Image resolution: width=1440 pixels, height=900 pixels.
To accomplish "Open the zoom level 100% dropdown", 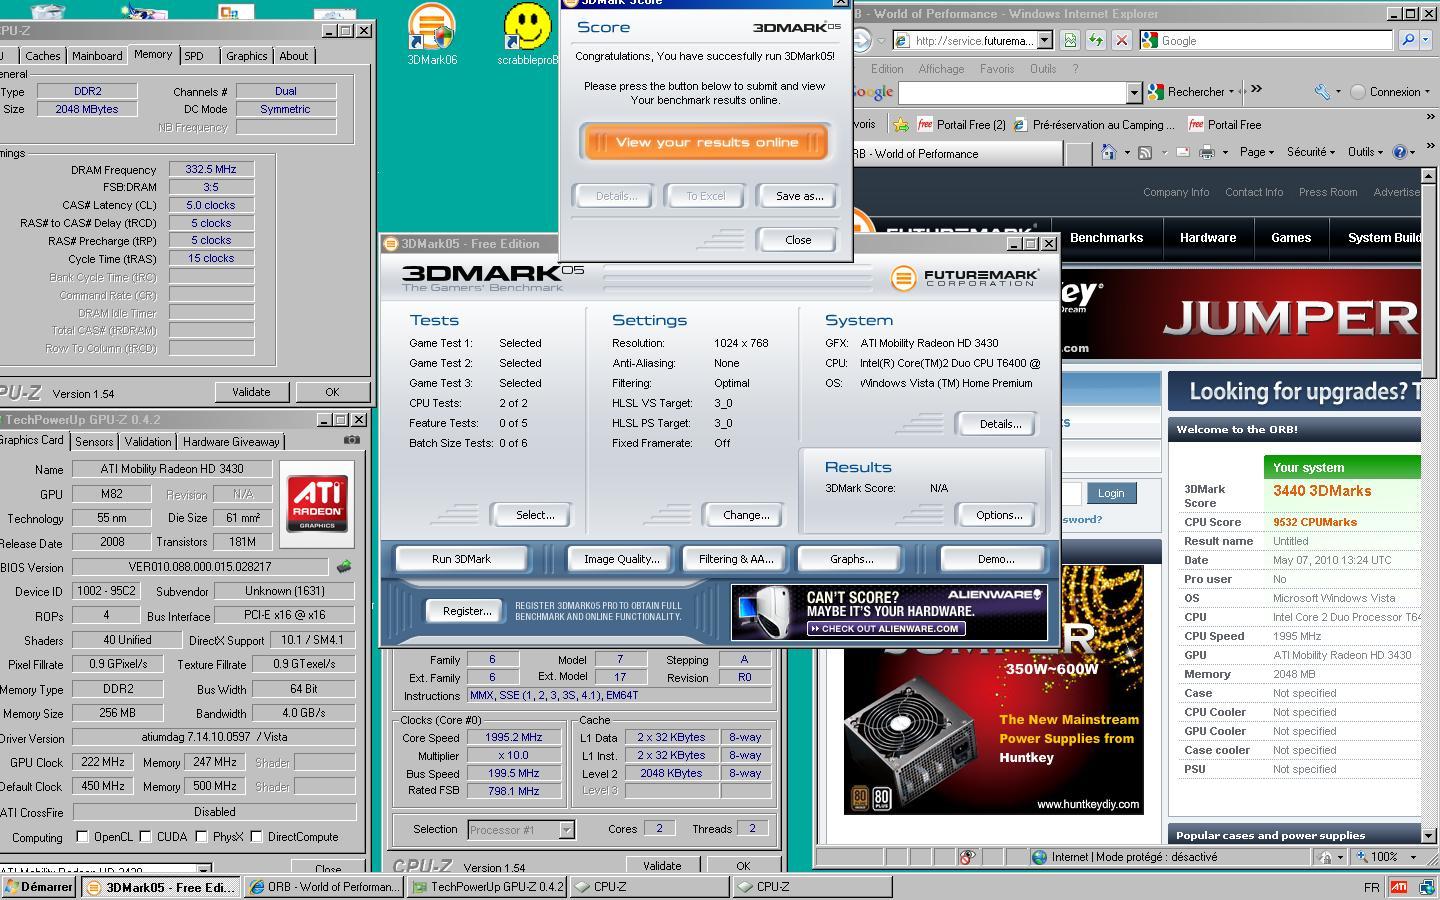I will (x=1413, y=857).
